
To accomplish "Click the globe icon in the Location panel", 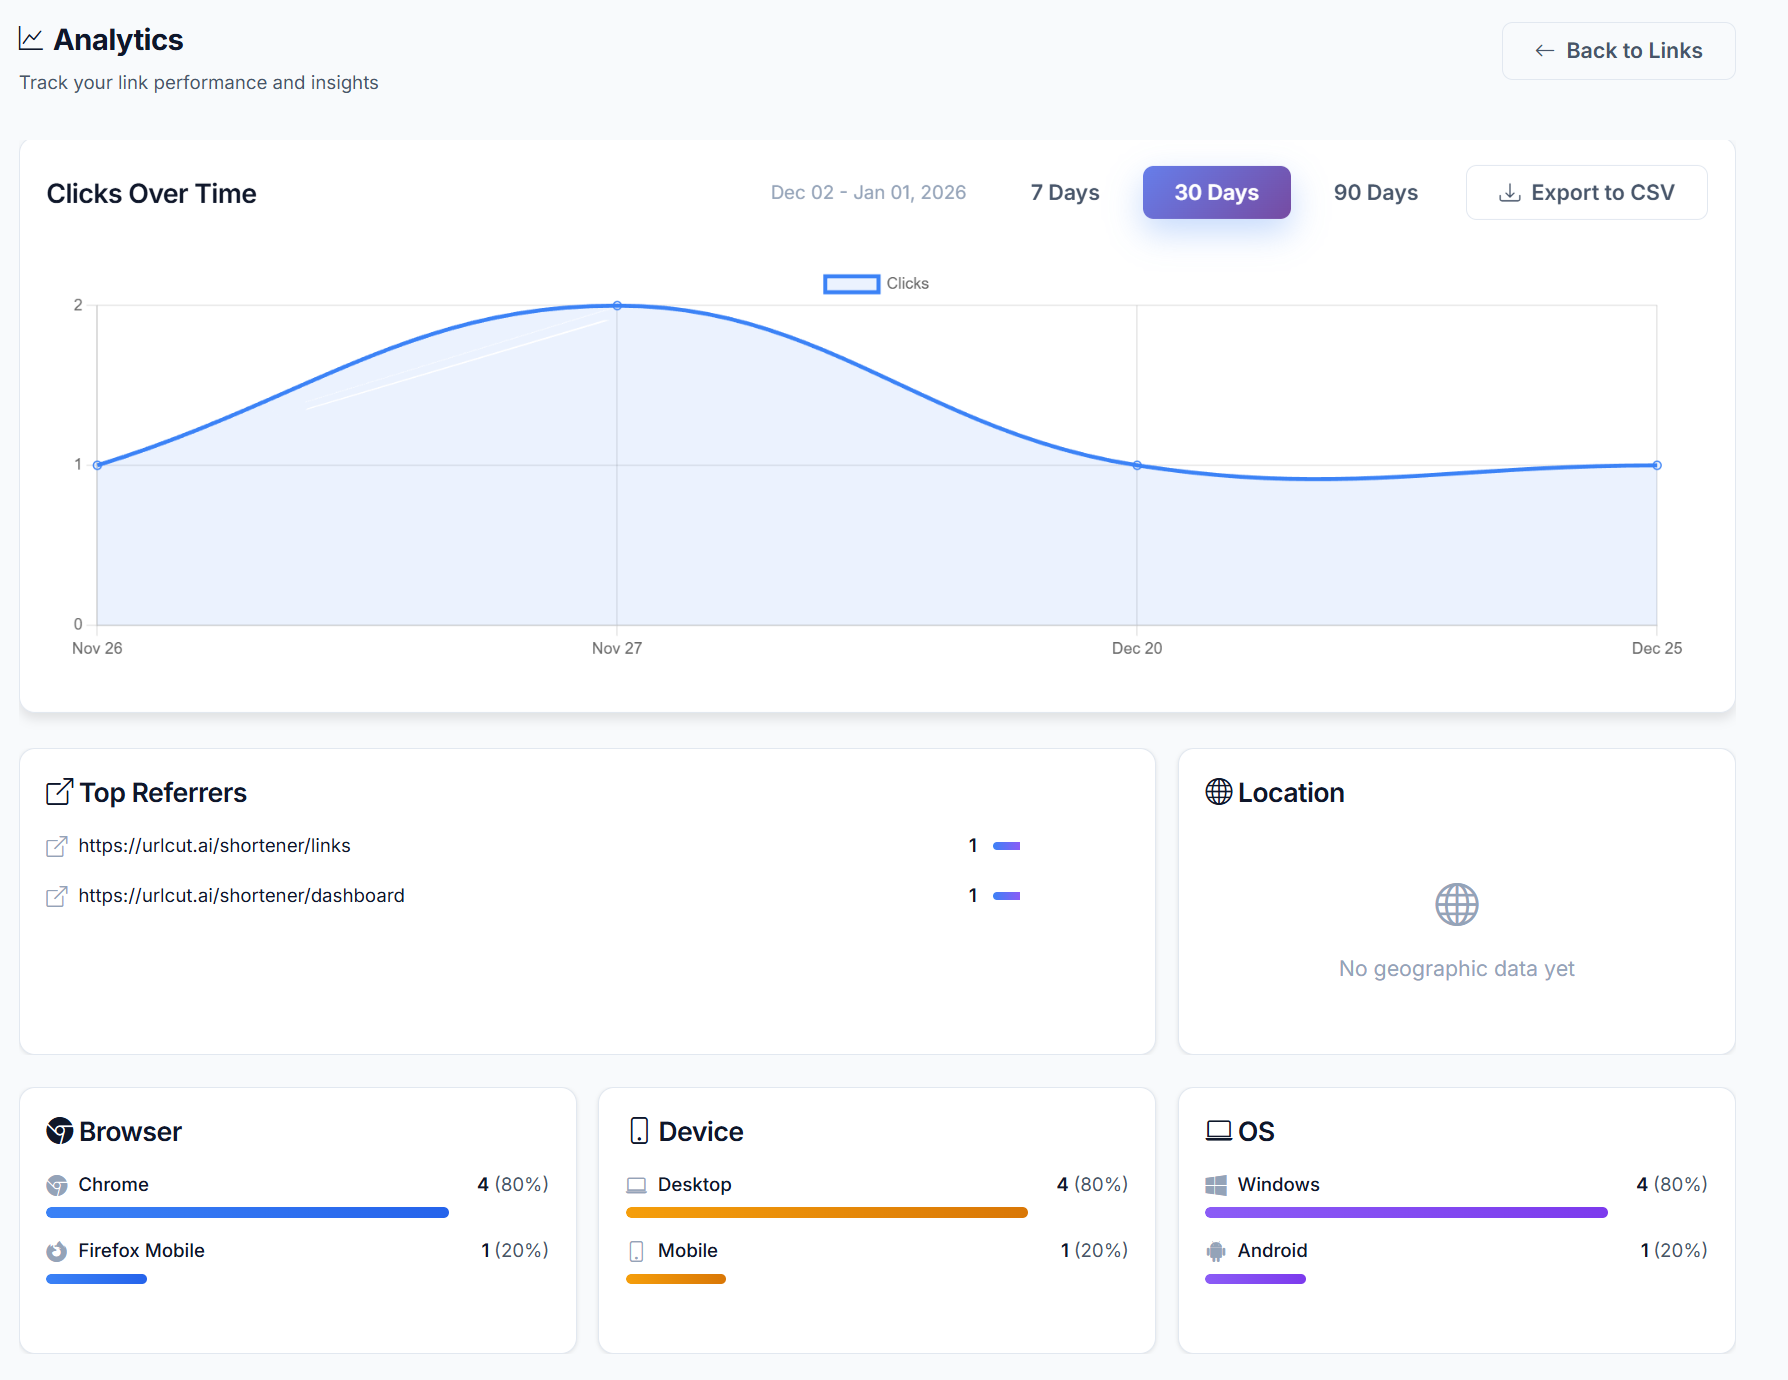I will (1457, 904).
